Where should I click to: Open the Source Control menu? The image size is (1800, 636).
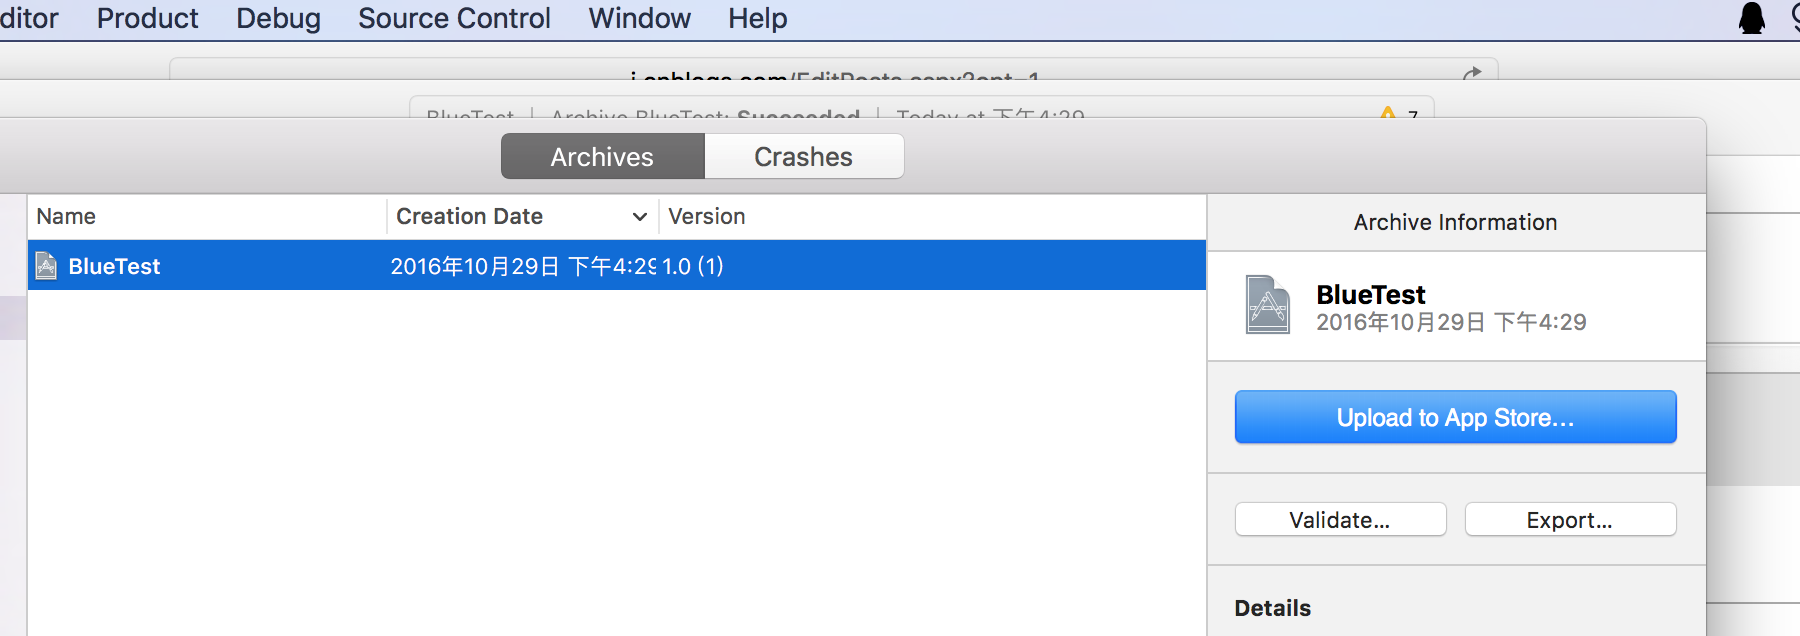point(454,18)
